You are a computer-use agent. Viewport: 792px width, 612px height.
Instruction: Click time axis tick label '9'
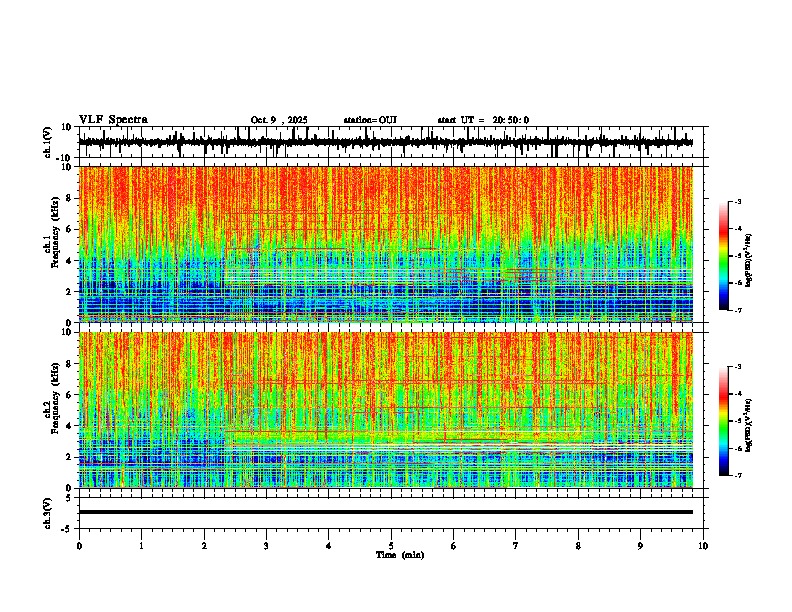click(640, 546)
